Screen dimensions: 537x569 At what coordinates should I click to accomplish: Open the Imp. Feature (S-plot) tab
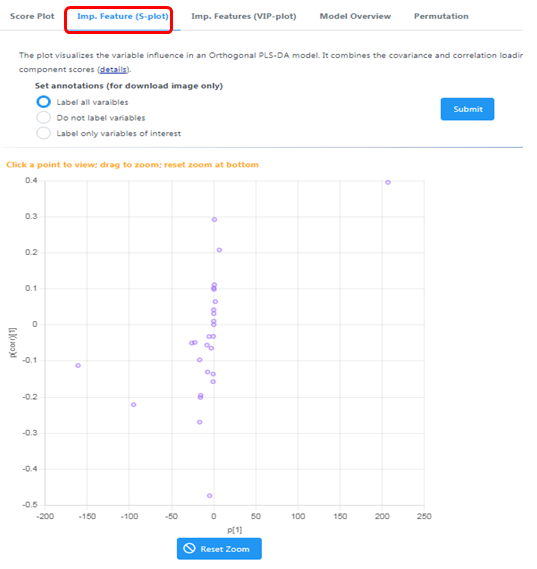click(x=123, y=16)
